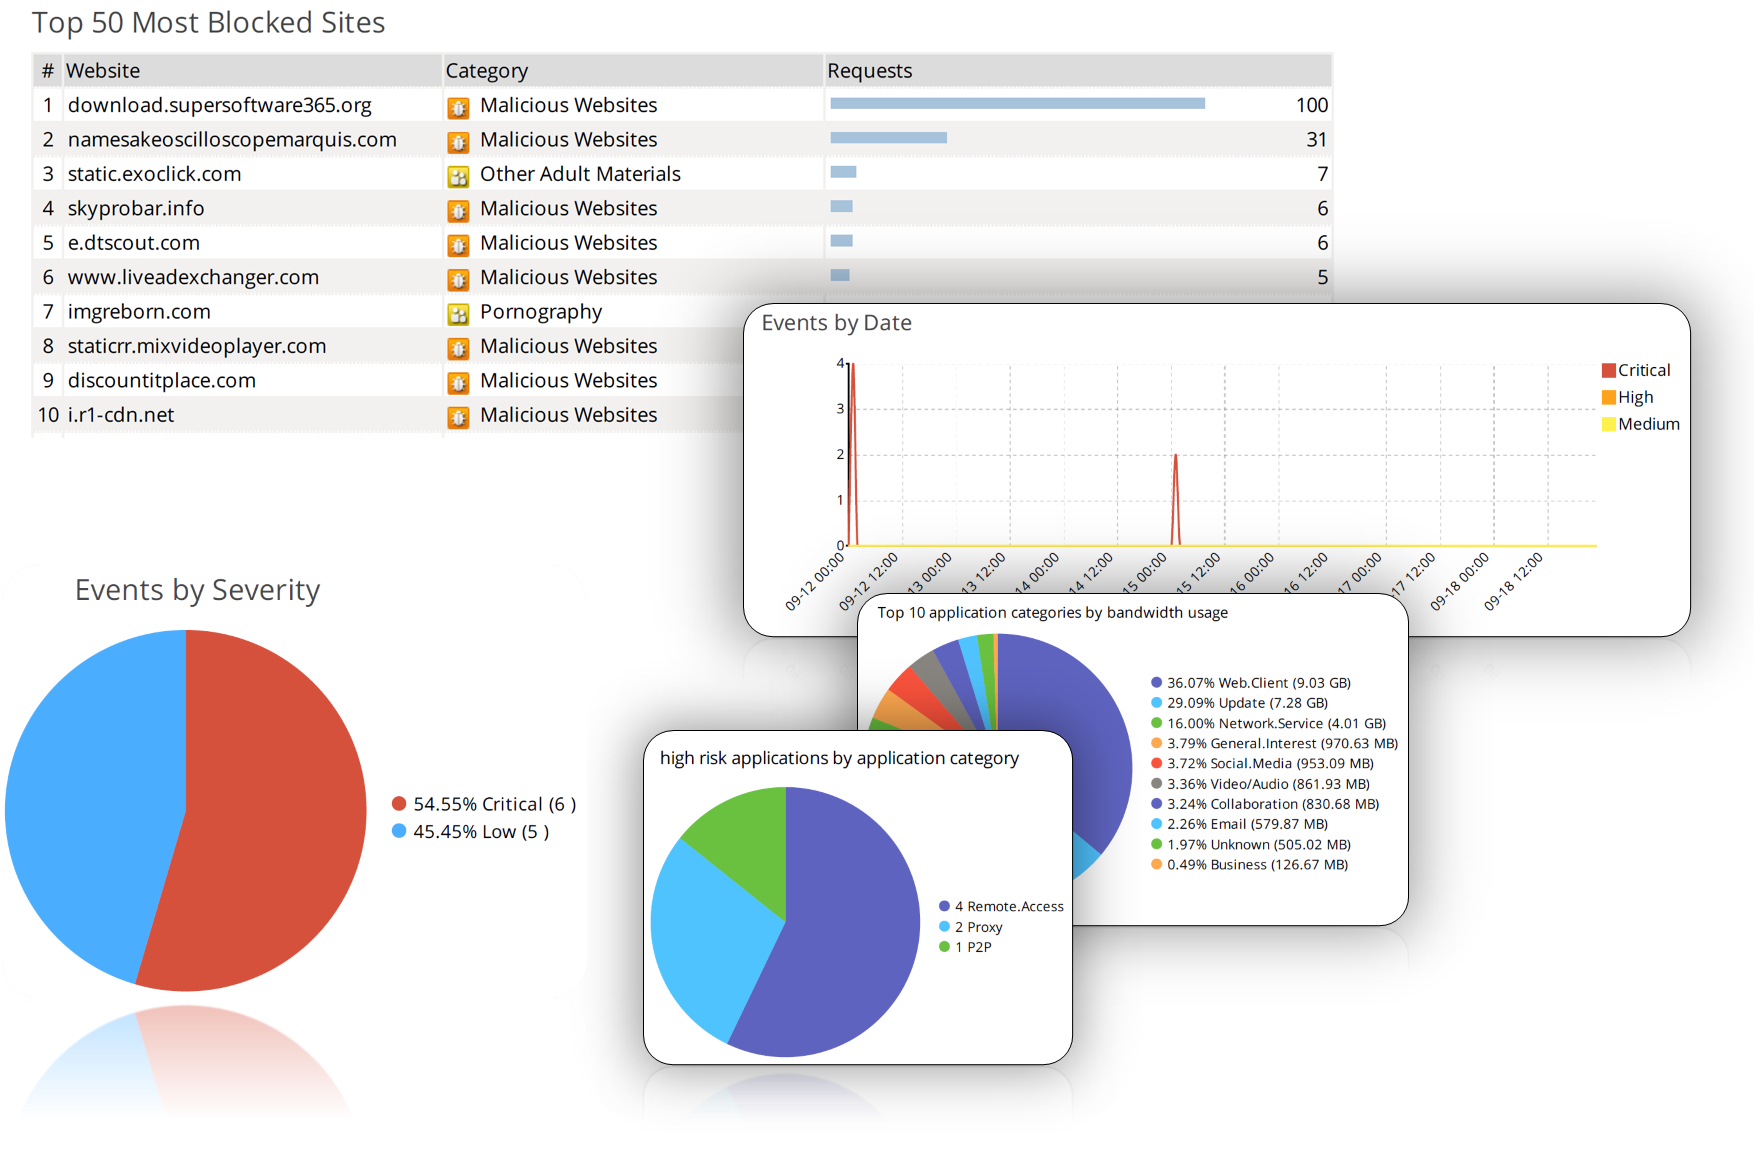Click 3.79% General.Interest legend entry
This screenshot has height=1159, width=1754.
[1274, 743]
